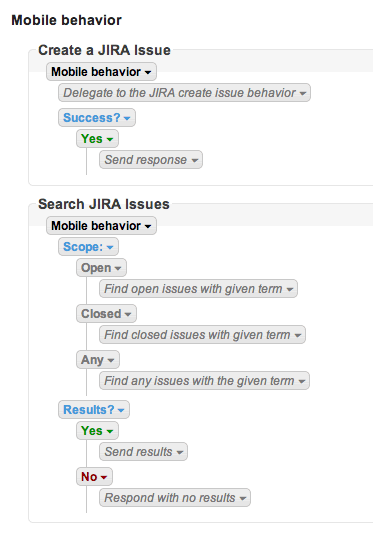Click the Create a JIRA Issue heading
This screenshot has width=373, height=533.
[x=104, y=50]
